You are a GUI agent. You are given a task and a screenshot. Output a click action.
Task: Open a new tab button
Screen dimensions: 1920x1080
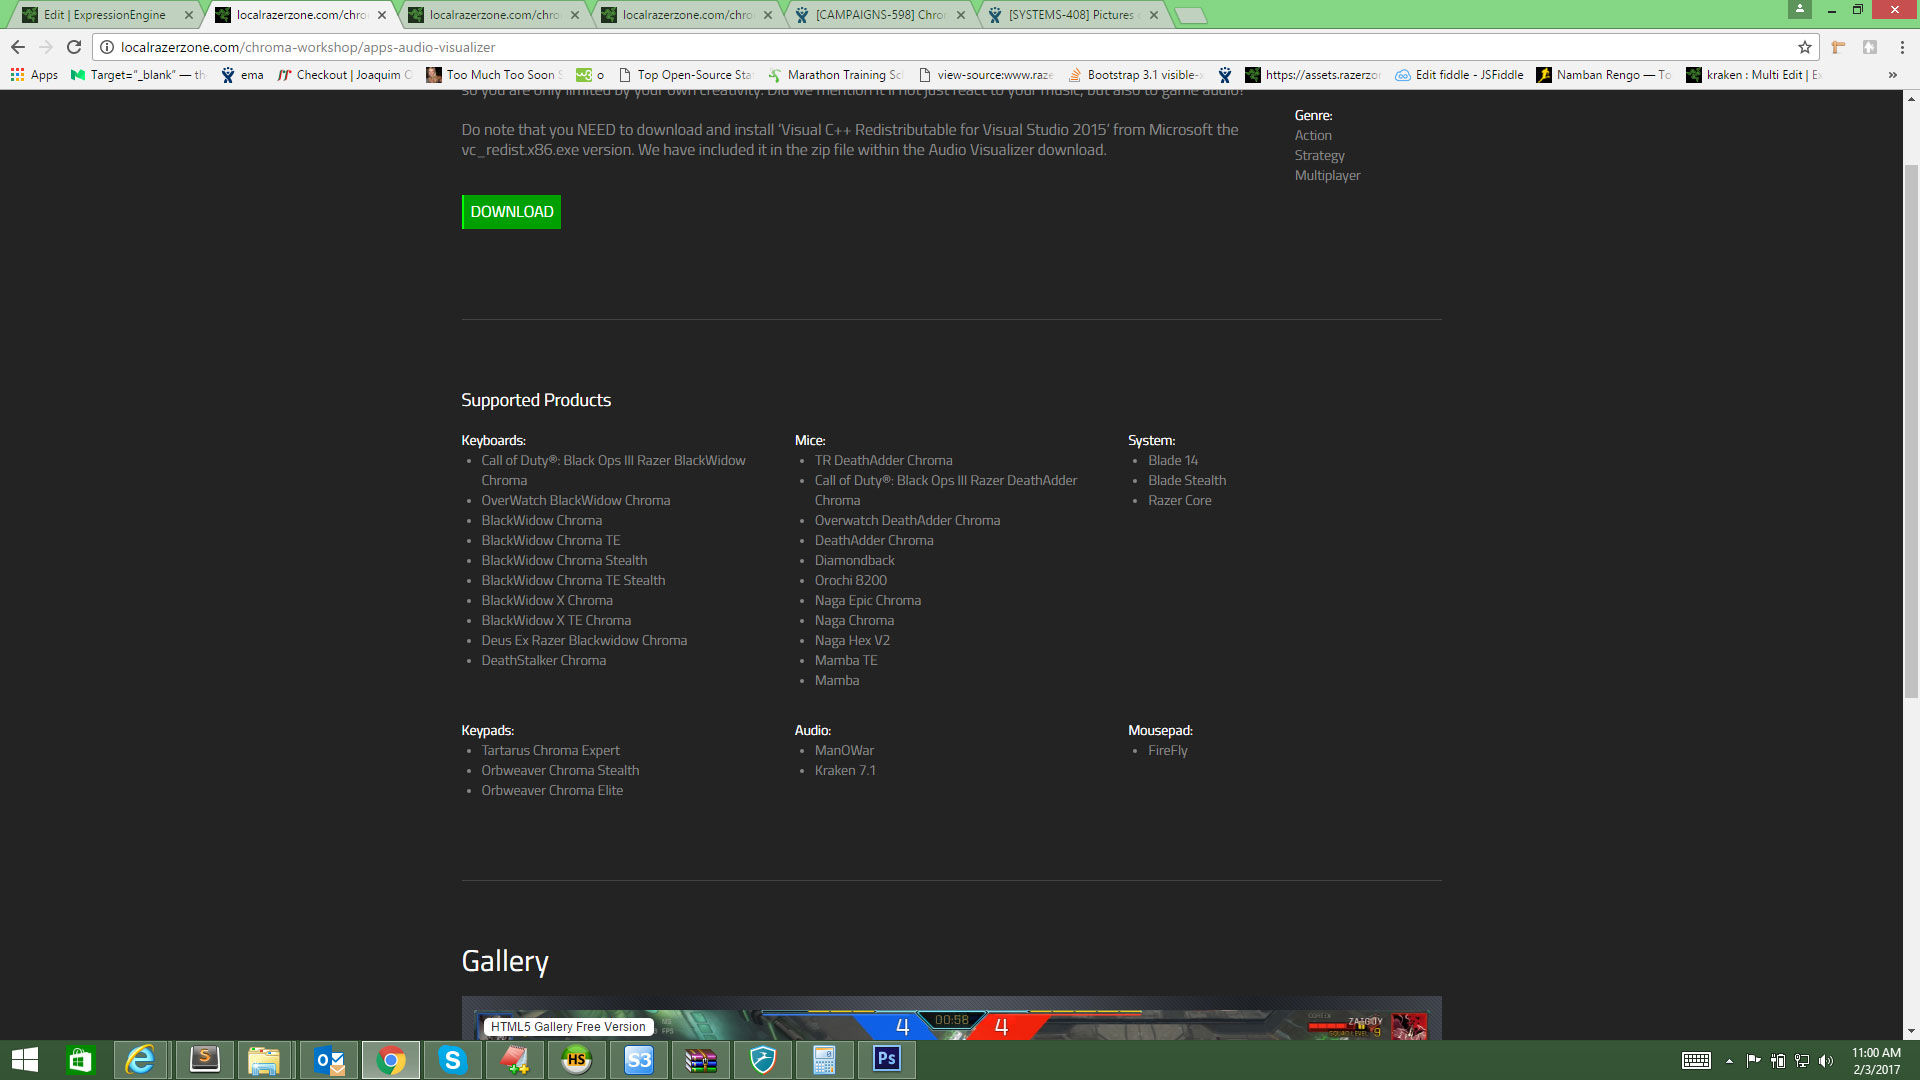click(1190, 15)
